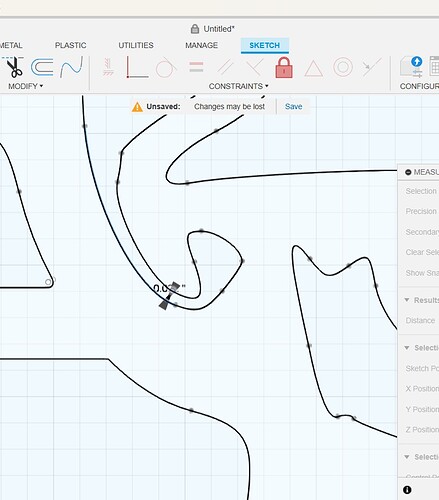Apply the Equal constraint icon
439x500 pixels.
(x=196, y=67)
